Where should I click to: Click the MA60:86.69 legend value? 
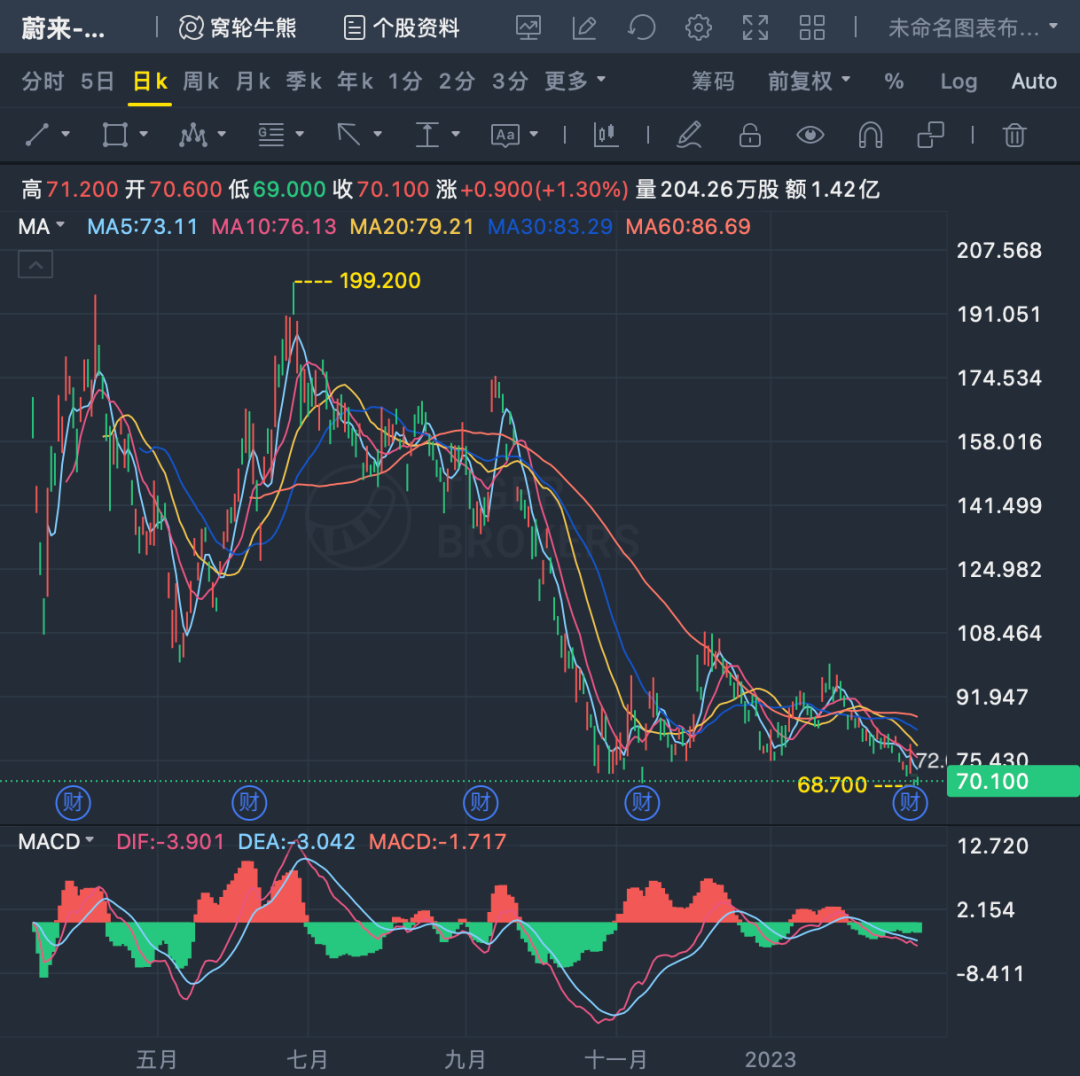pos(687,227)
